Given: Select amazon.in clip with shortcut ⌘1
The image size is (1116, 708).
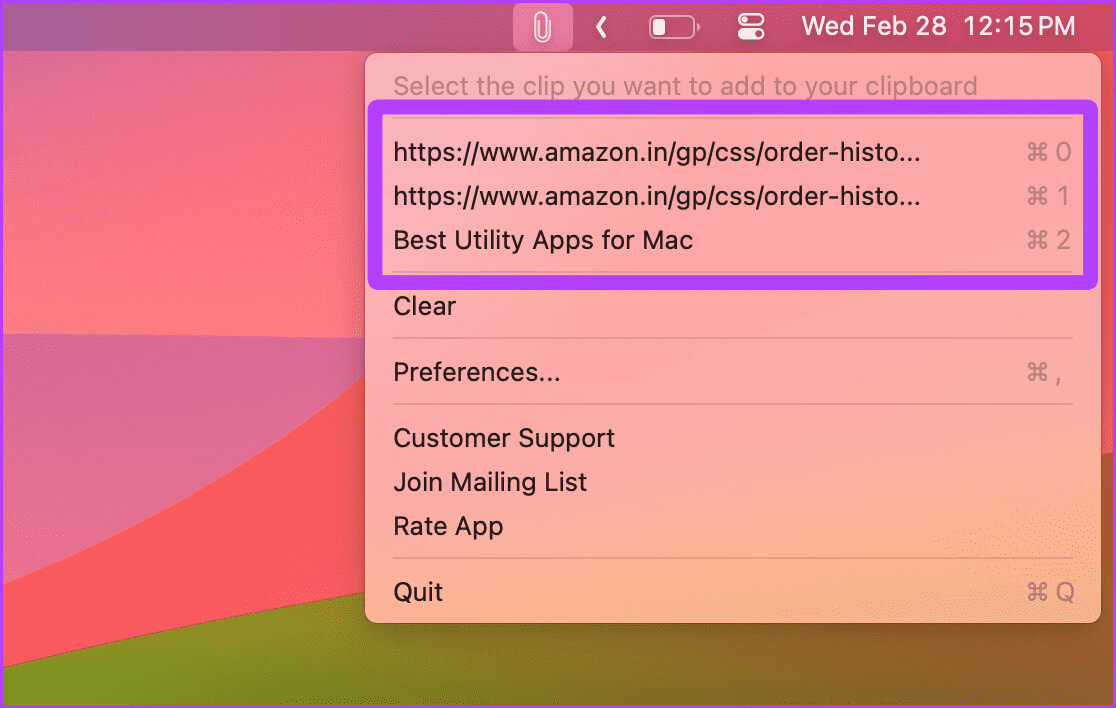Looking at the screenshot, I should coord(732,196).
